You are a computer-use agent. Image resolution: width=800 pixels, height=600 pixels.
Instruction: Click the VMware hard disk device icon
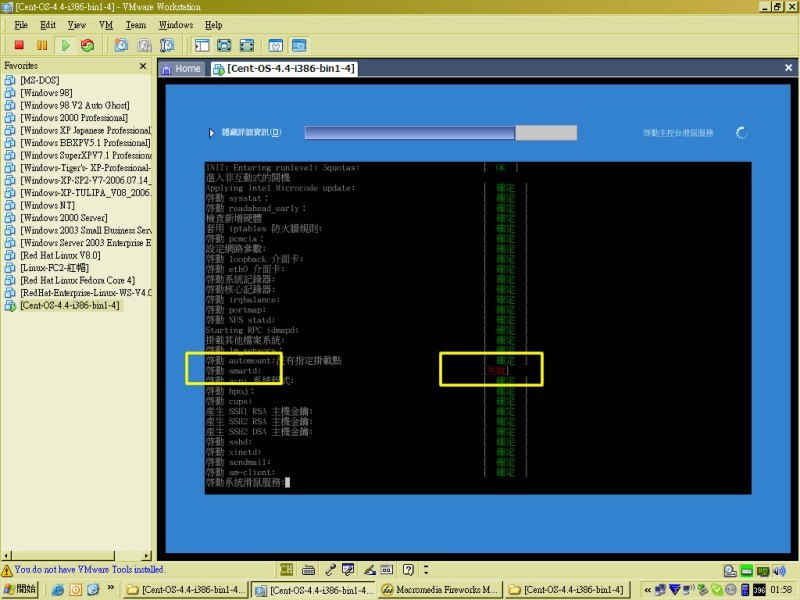click(731, 571)
